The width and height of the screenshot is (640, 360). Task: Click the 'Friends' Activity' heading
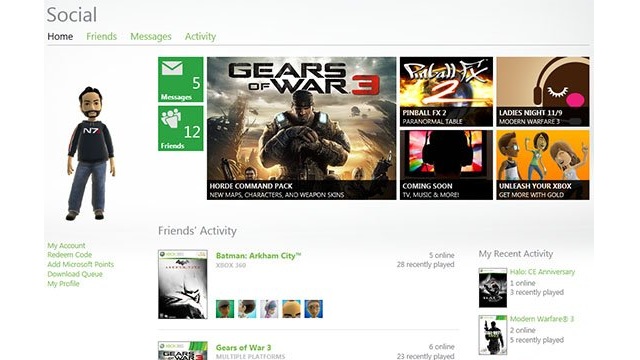coord(197,231)
